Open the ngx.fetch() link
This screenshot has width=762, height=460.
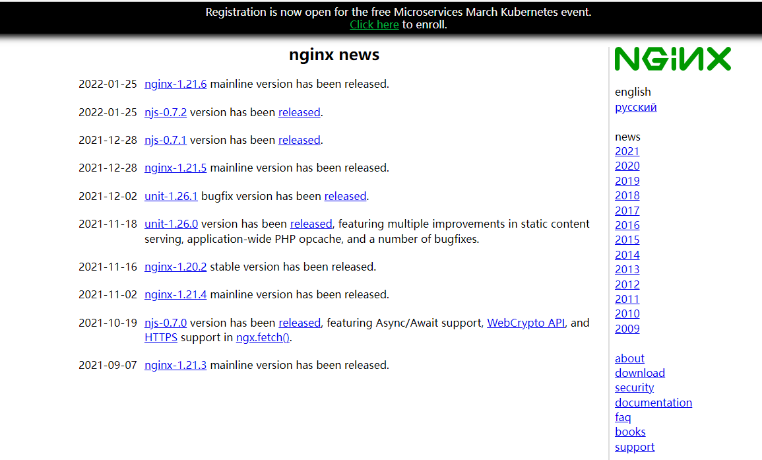[263, 337]
